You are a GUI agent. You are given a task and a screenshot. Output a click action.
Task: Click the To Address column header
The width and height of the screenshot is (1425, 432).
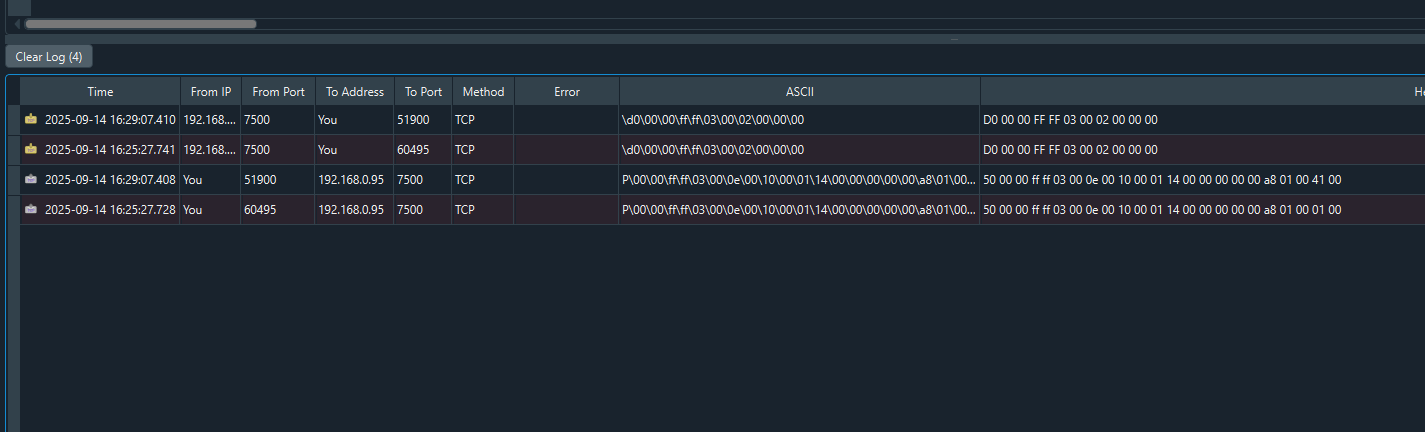tap(354, 91)
